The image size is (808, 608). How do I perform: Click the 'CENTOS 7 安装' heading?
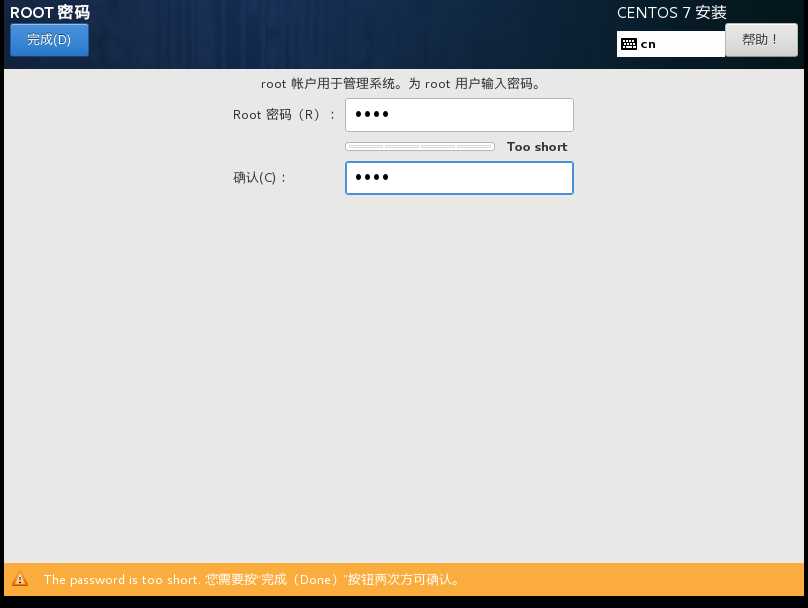click(x=671, y=12)
